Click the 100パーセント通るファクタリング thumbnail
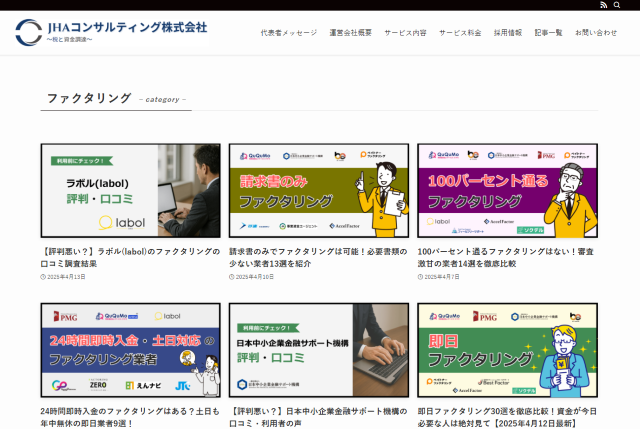 pos(507,190)
